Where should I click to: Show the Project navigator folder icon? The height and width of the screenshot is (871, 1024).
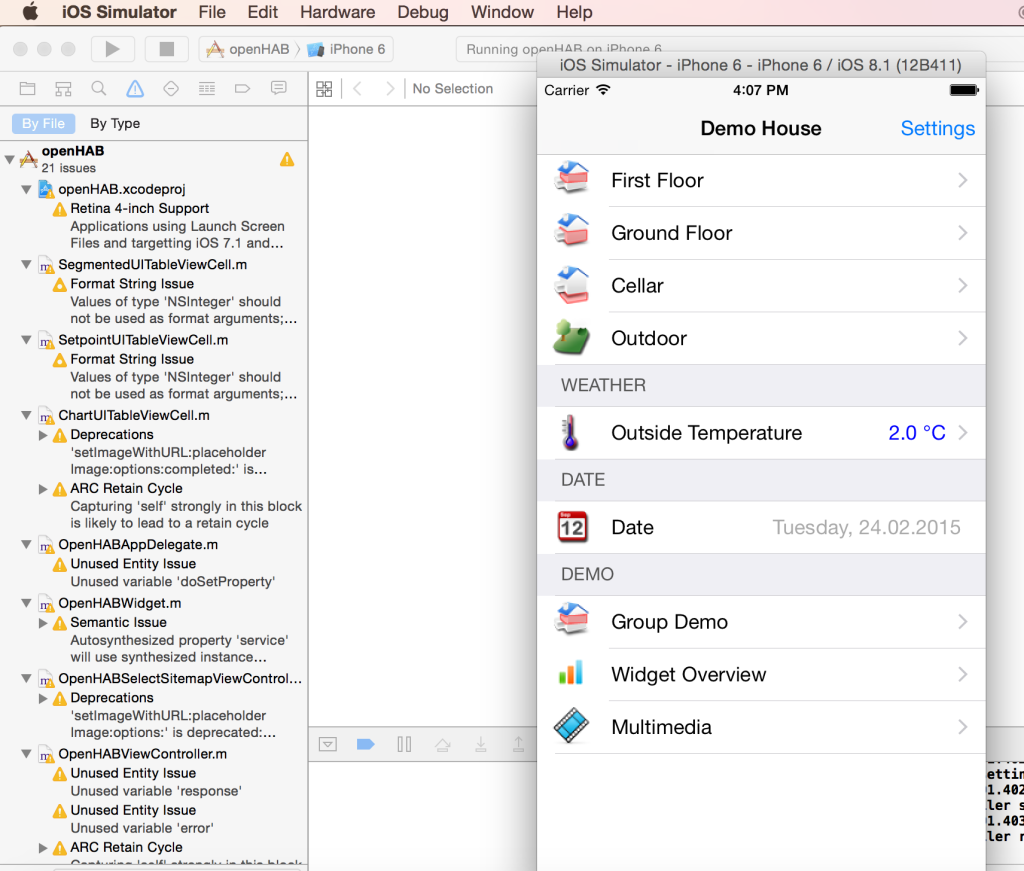27,89
